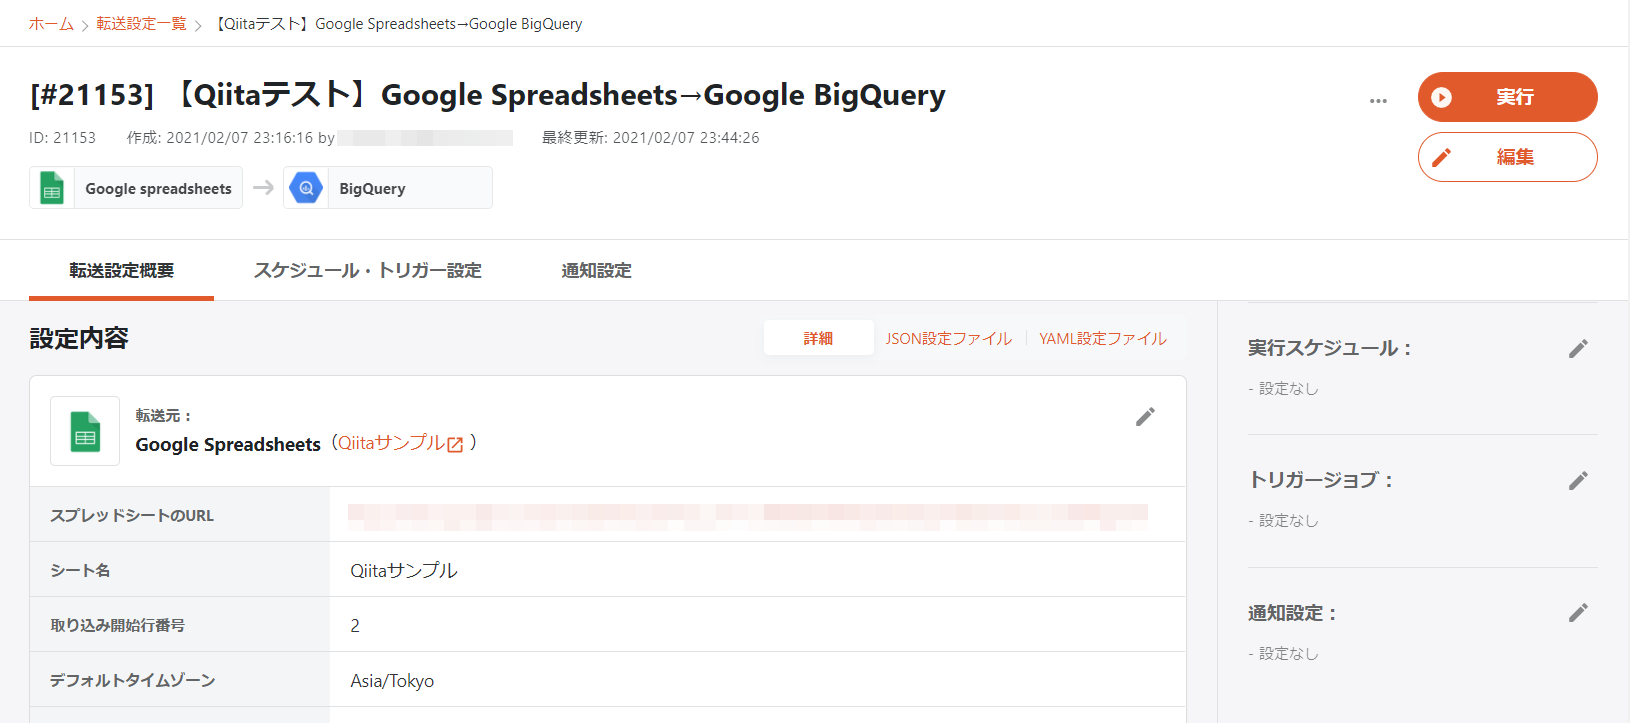The image size is (1630, 723).
Task: Open the three-dot more options menu
Action: coord(1378,100)
